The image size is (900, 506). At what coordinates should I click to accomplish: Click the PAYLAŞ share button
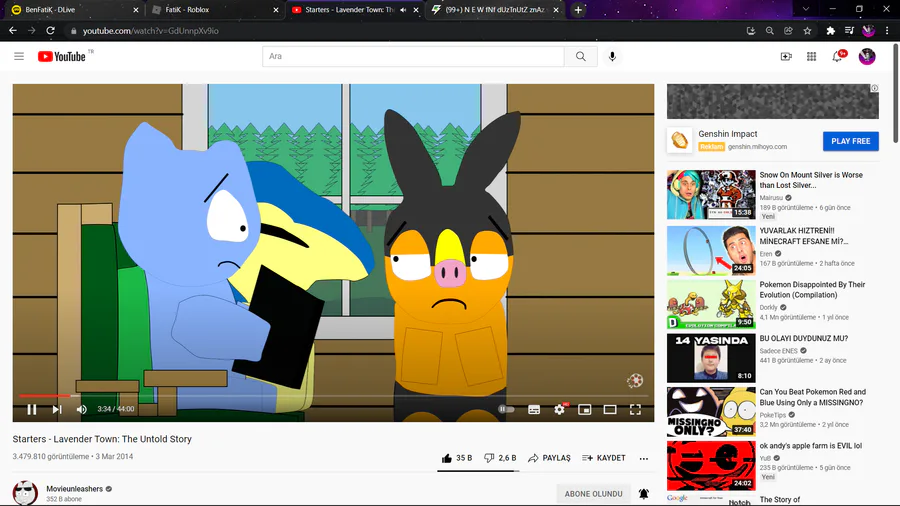tap(549, 458)
